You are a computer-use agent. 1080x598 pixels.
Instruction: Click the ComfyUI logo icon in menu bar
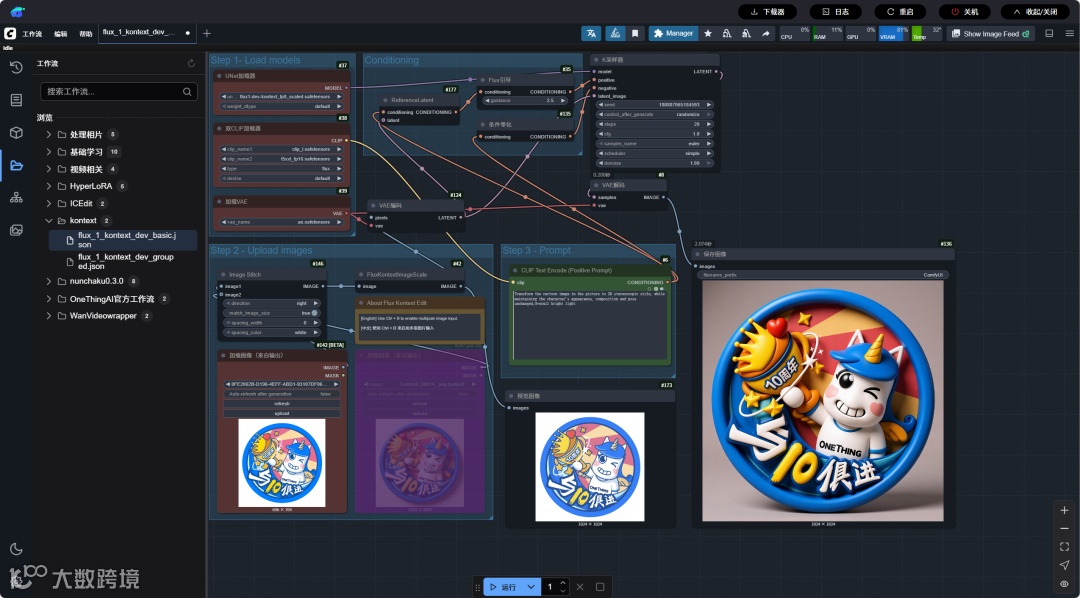click(10, 33)
